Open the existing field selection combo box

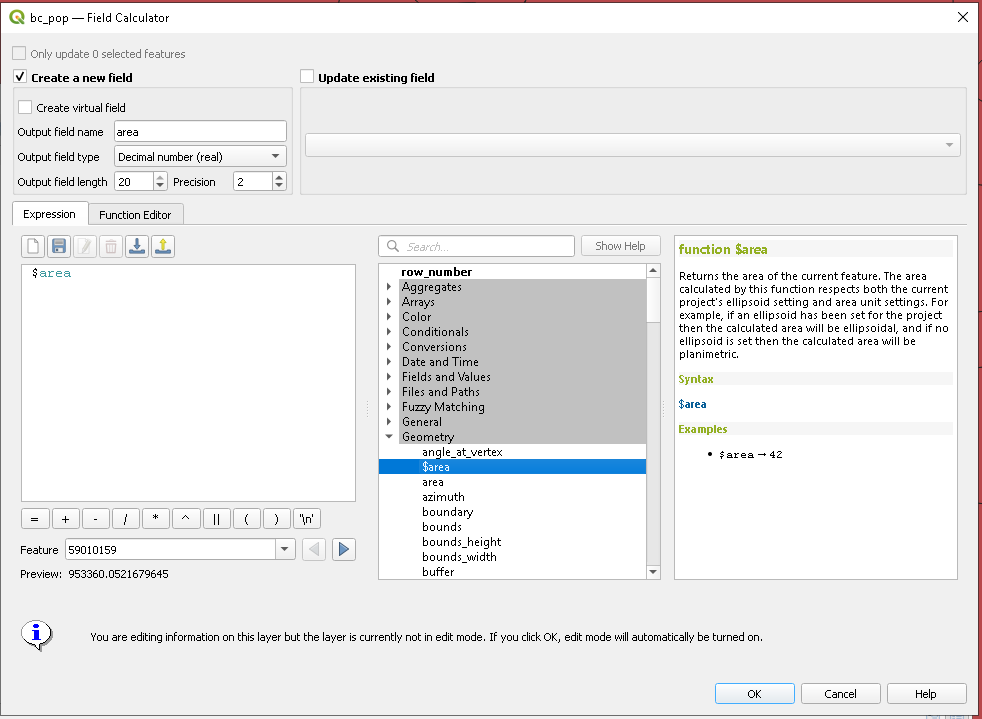[x=633, y=145]
